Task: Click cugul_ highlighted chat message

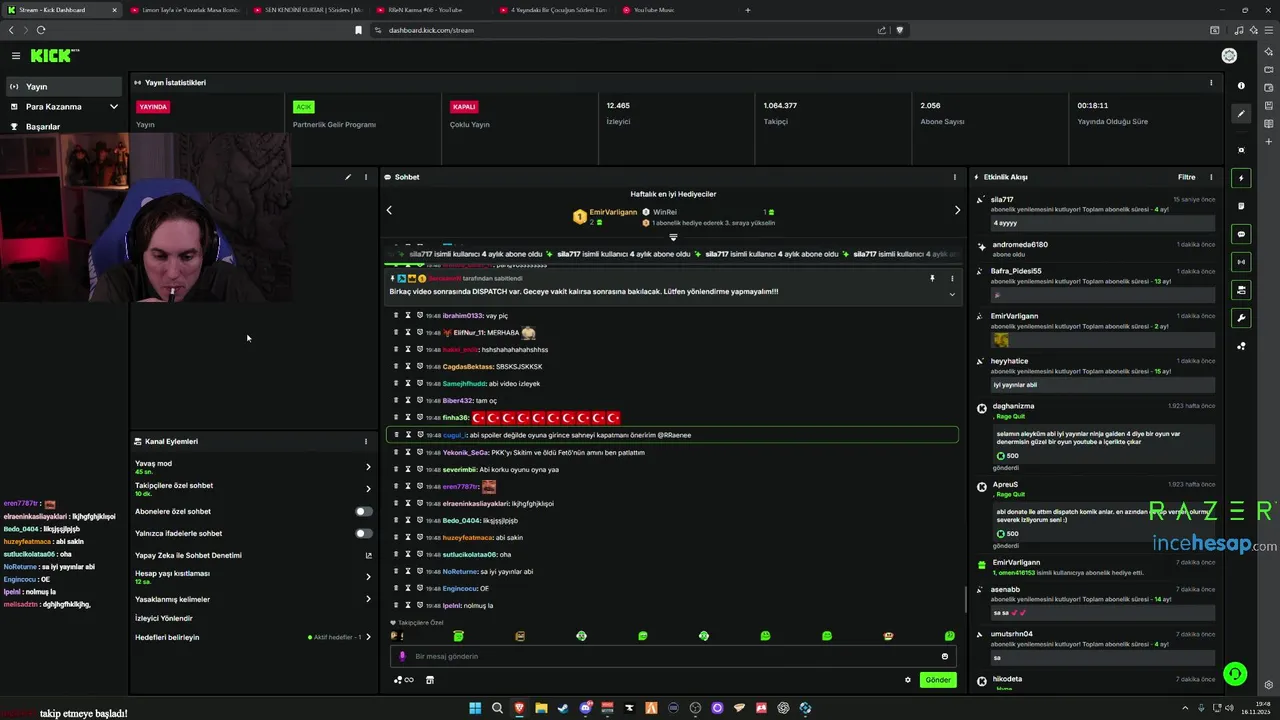Action: tap(672, 435)
